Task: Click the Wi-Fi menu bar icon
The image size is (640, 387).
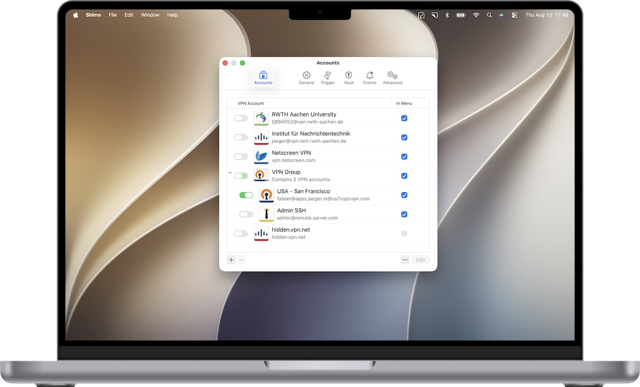Action: [476, 15]
